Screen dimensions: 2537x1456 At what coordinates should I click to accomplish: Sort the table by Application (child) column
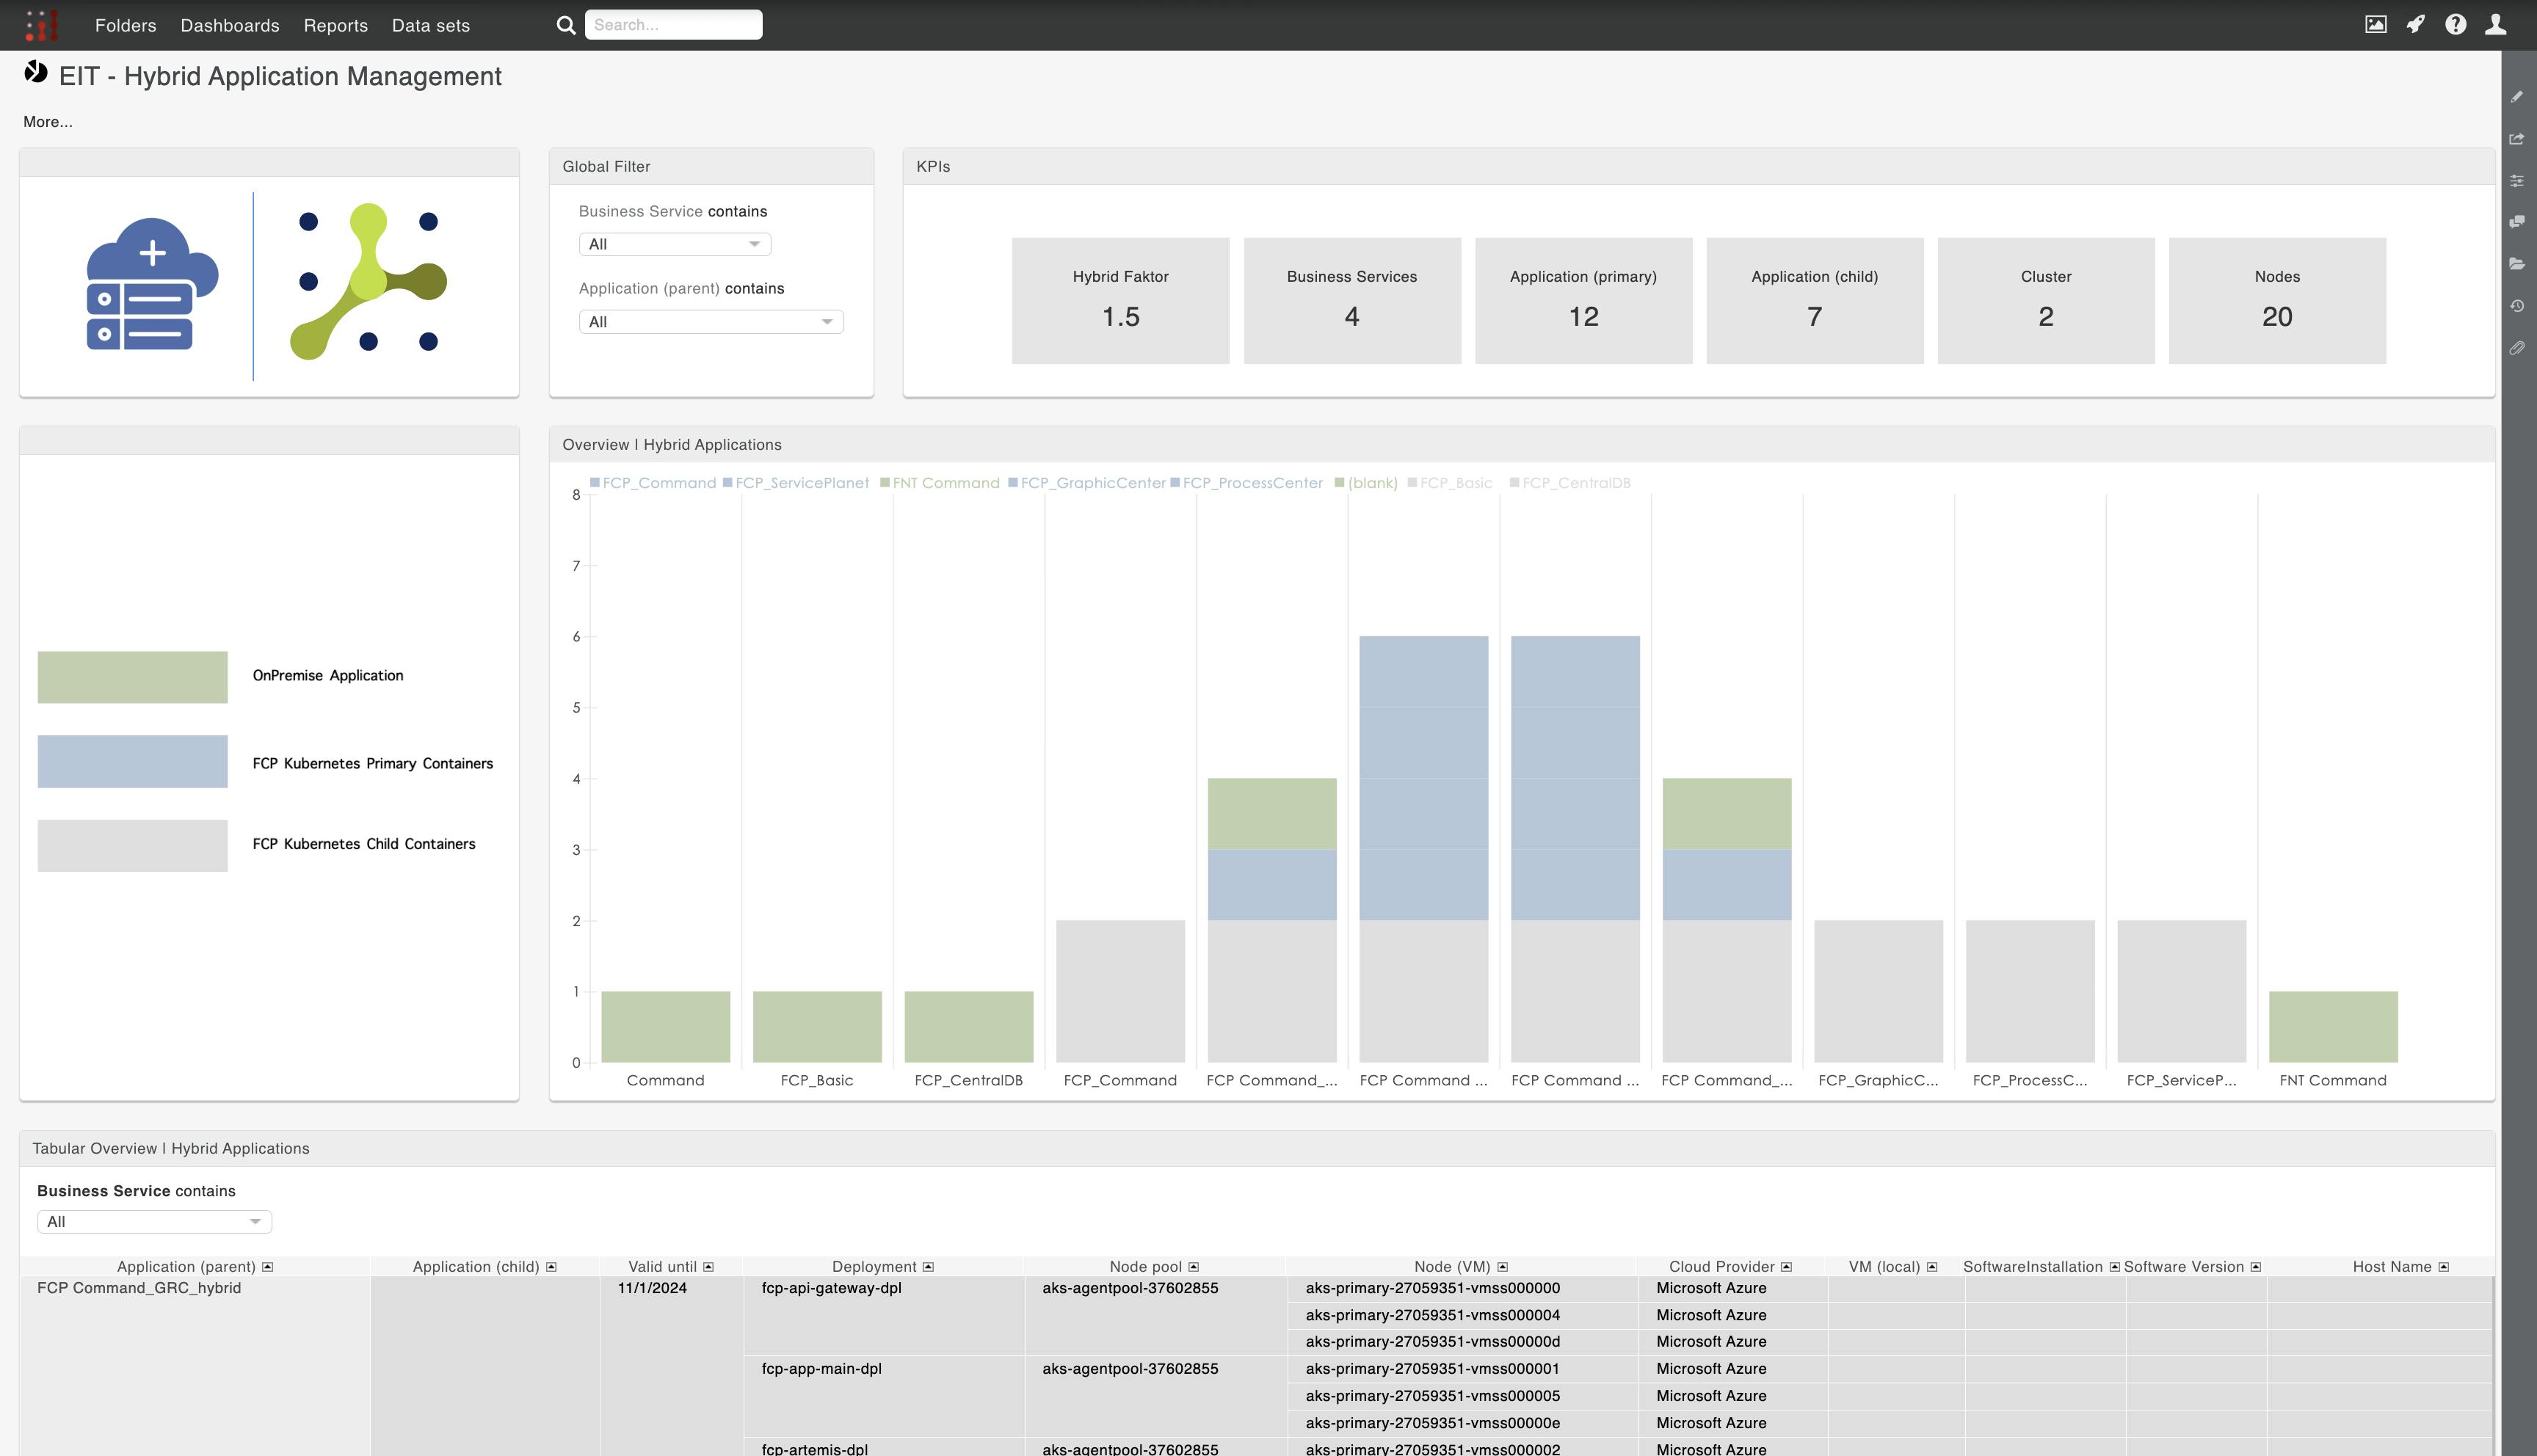[551, 1266]
